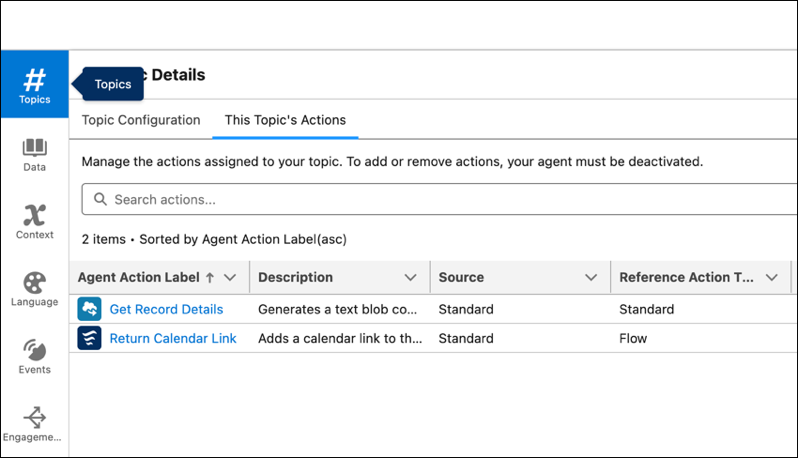Screen dimensions: 798x458
Task: Open Reference Action Type column menu
Action: [x=772, y=277]
